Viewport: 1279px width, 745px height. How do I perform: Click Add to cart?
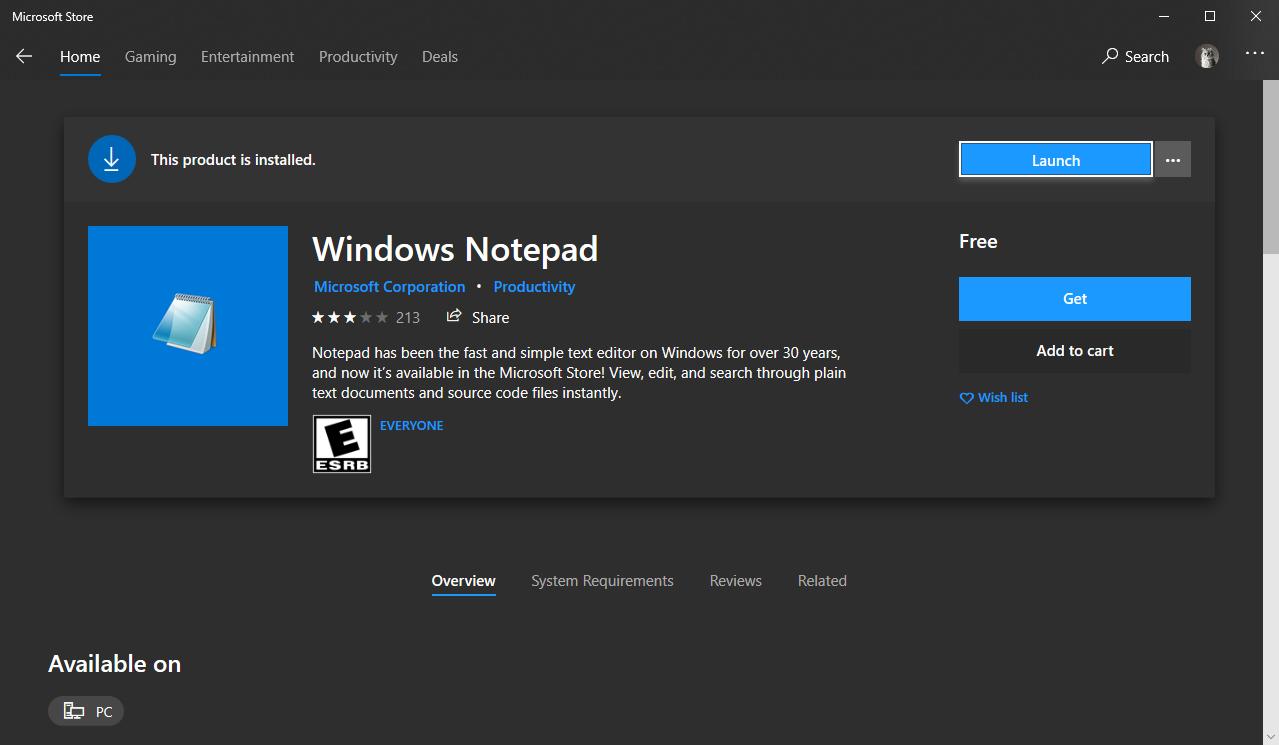click(x=1075, y=351)
